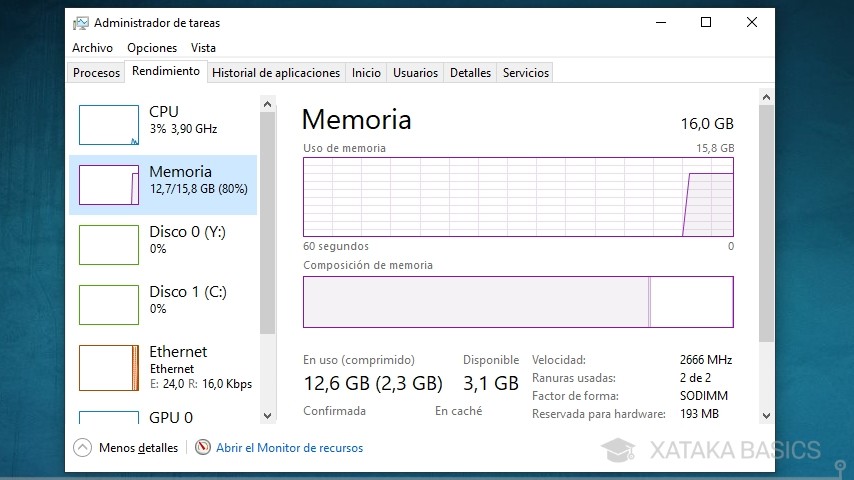
Task: Switch to the Historial de aplicaciones tab
Action: point(276,73)
